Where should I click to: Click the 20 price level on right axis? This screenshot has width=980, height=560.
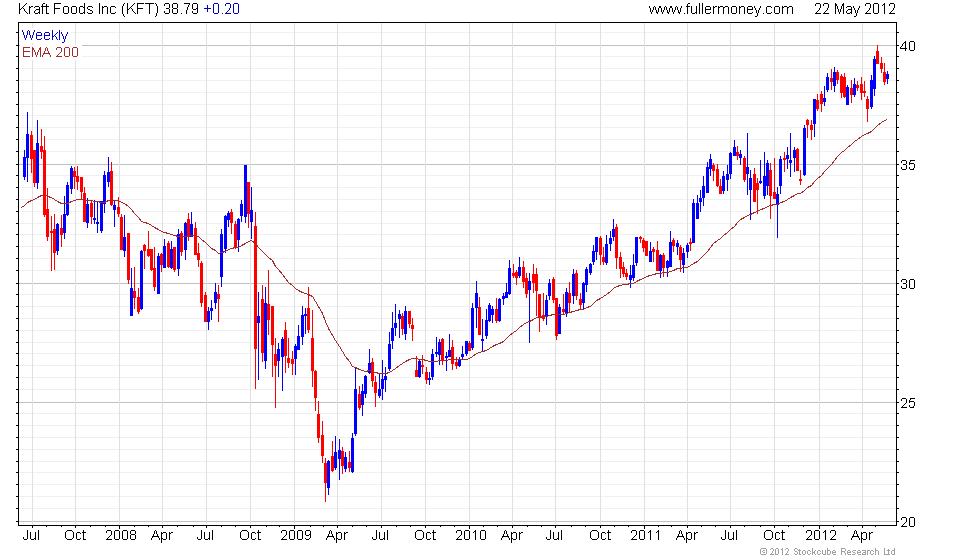coord(908,522)
